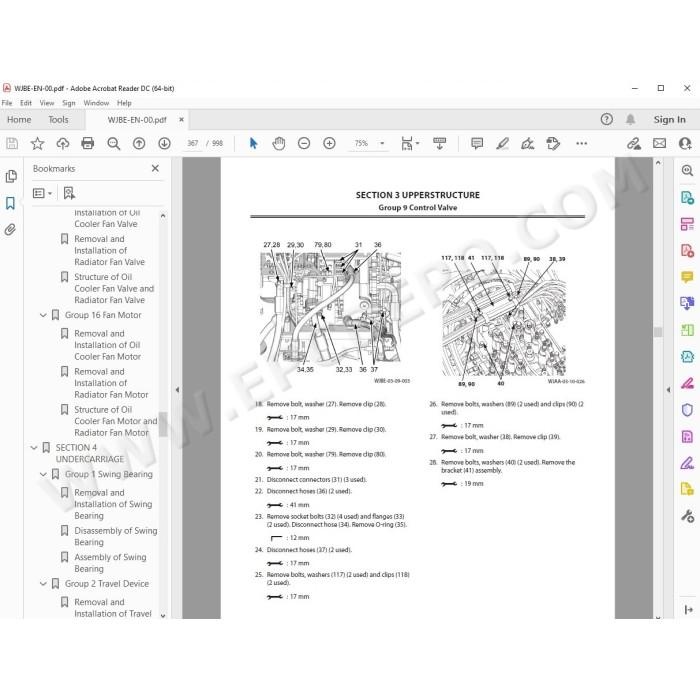Collapse Group 16 Fan Motor bookmark
This screenshot has width=700, height=700.
(43, 315)
